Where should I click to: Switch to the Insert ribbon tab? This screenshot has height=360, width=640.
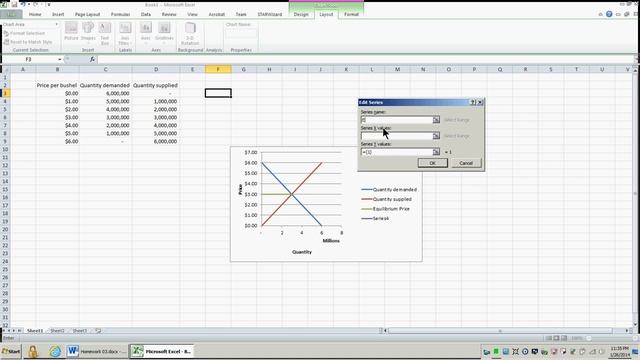(x=58, y=14)
